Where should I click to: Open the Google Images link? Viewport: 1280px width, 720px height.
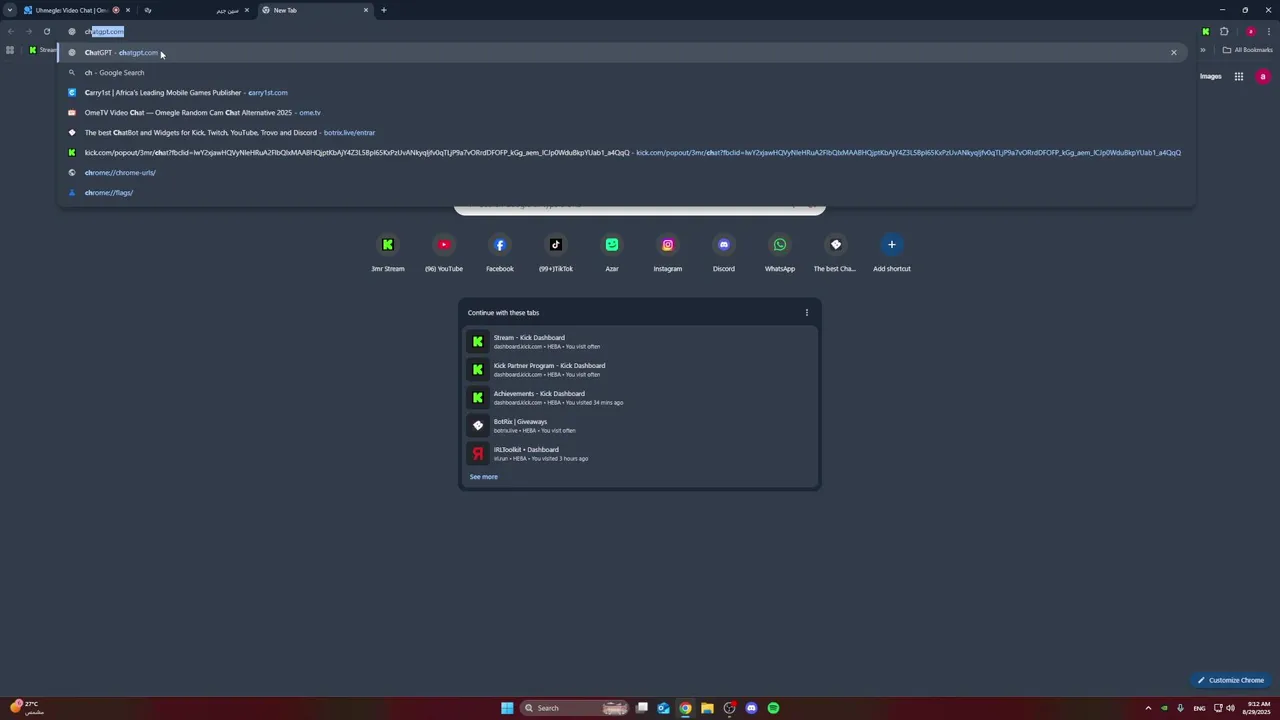coord(1210,76)
